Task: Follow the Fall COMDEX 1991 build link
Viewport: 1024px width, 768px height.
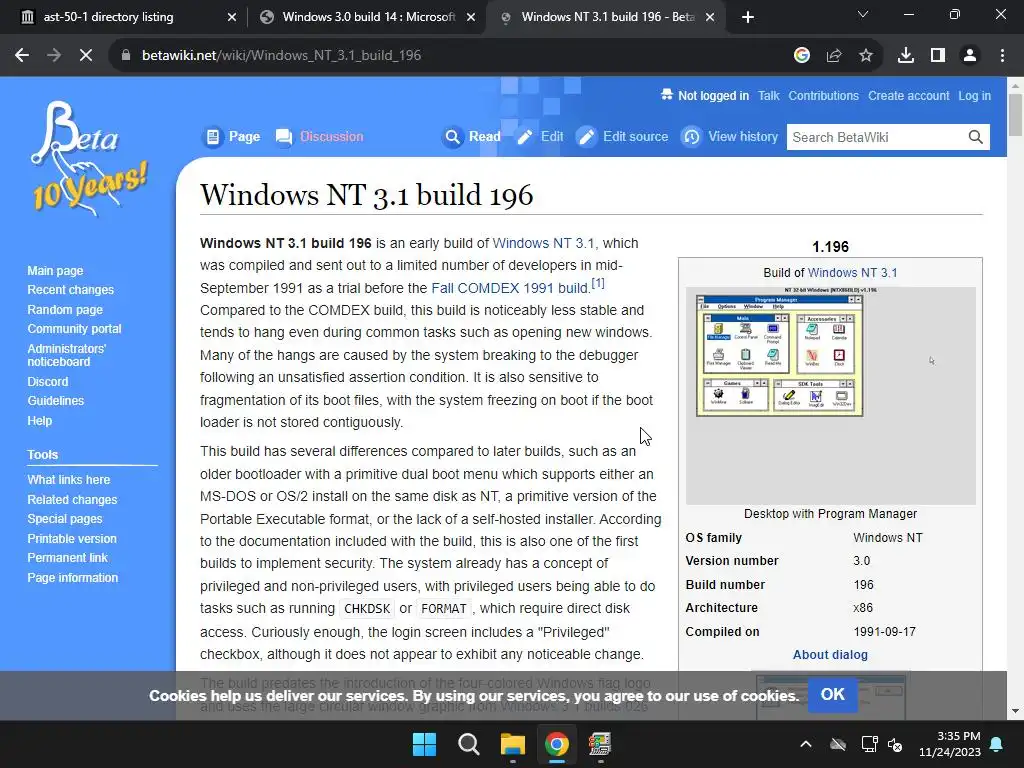Action: point(509,288)
